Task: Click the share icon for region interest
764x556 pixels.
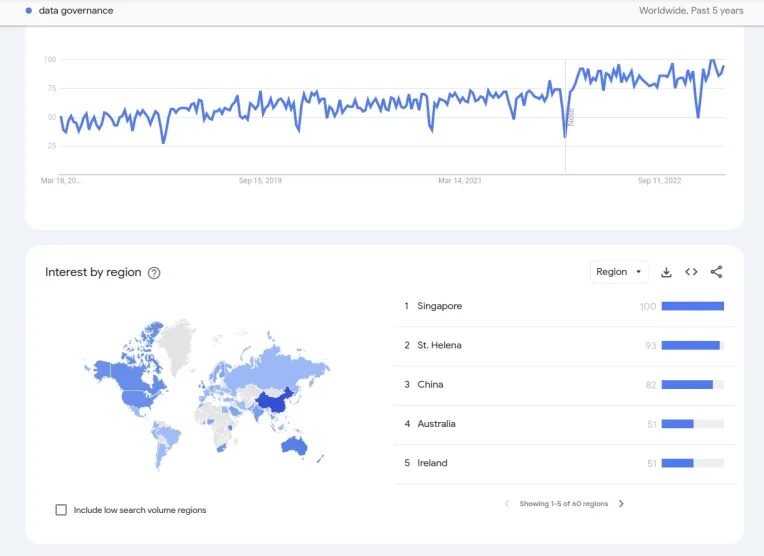Action: [716, 272]
